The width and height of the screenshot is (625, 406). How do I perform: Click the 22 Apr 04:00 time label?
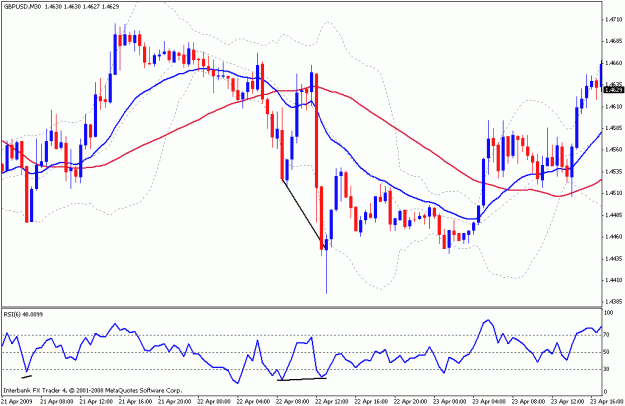click(252, 401)
